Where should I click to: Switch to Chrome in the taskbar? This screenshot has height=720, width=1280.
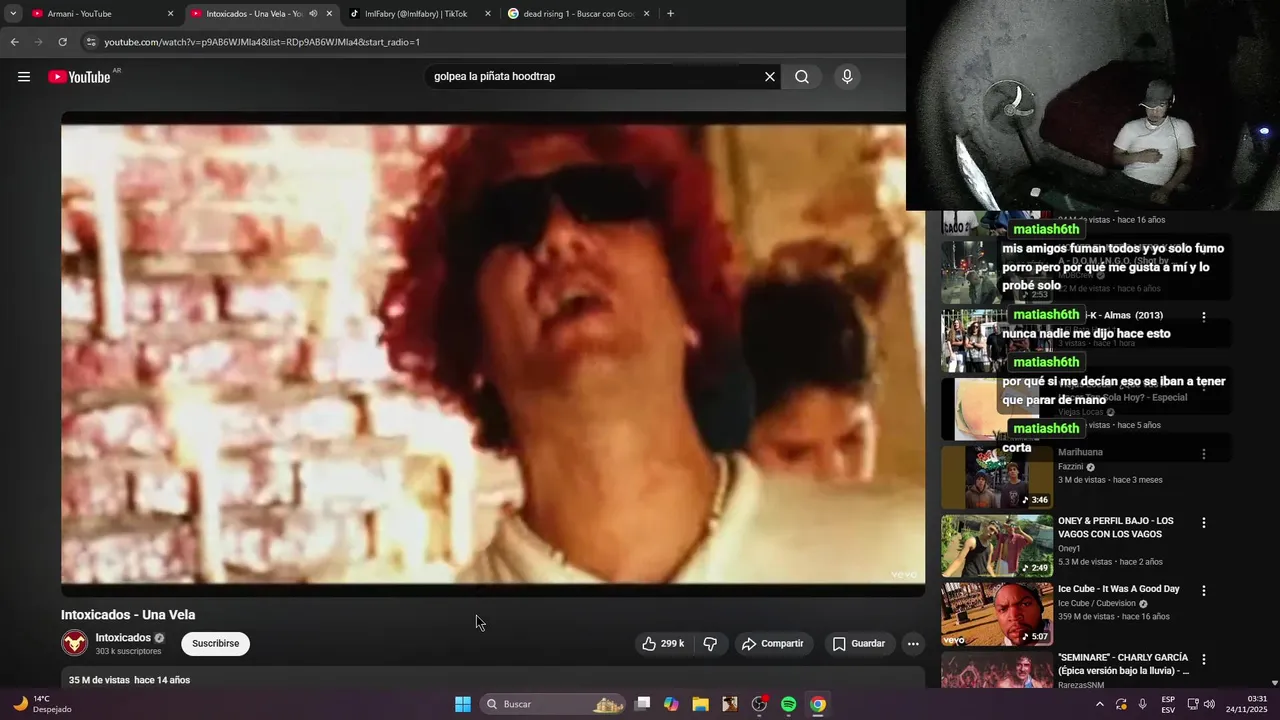click(818, 704)
